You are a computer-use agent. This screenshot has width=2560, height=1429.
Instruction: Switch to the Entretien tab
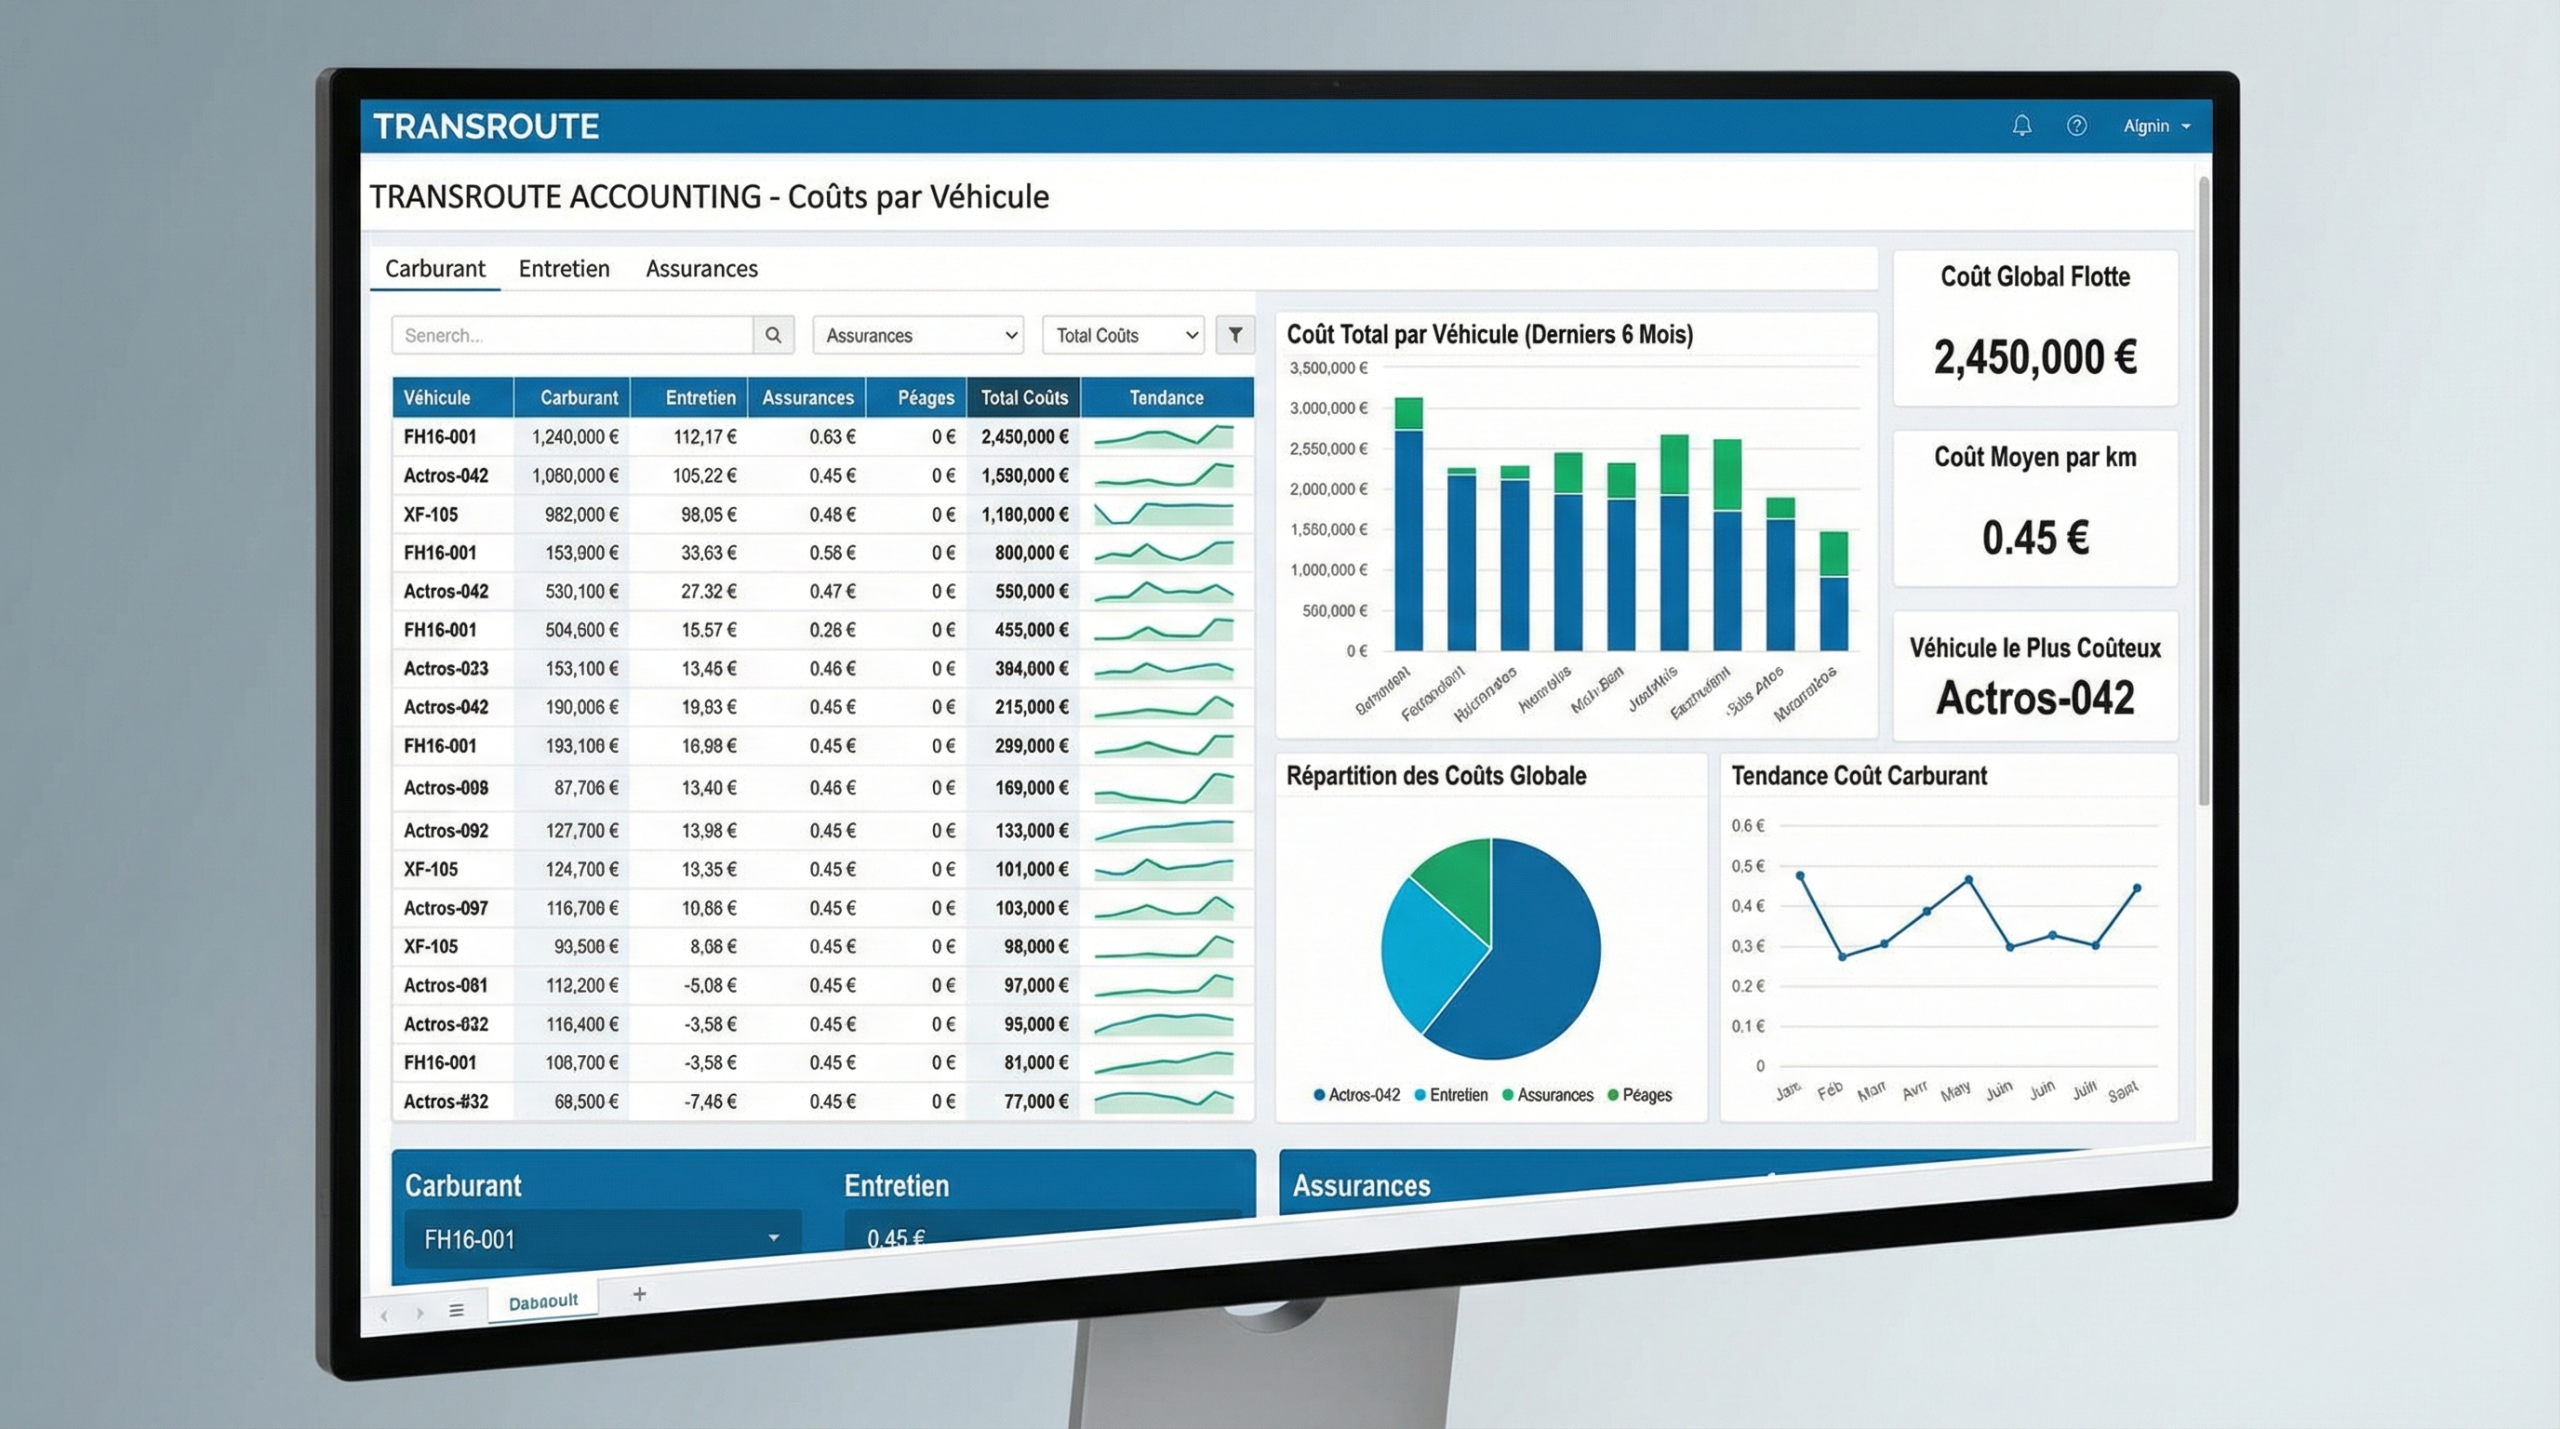tap(564, 268)
